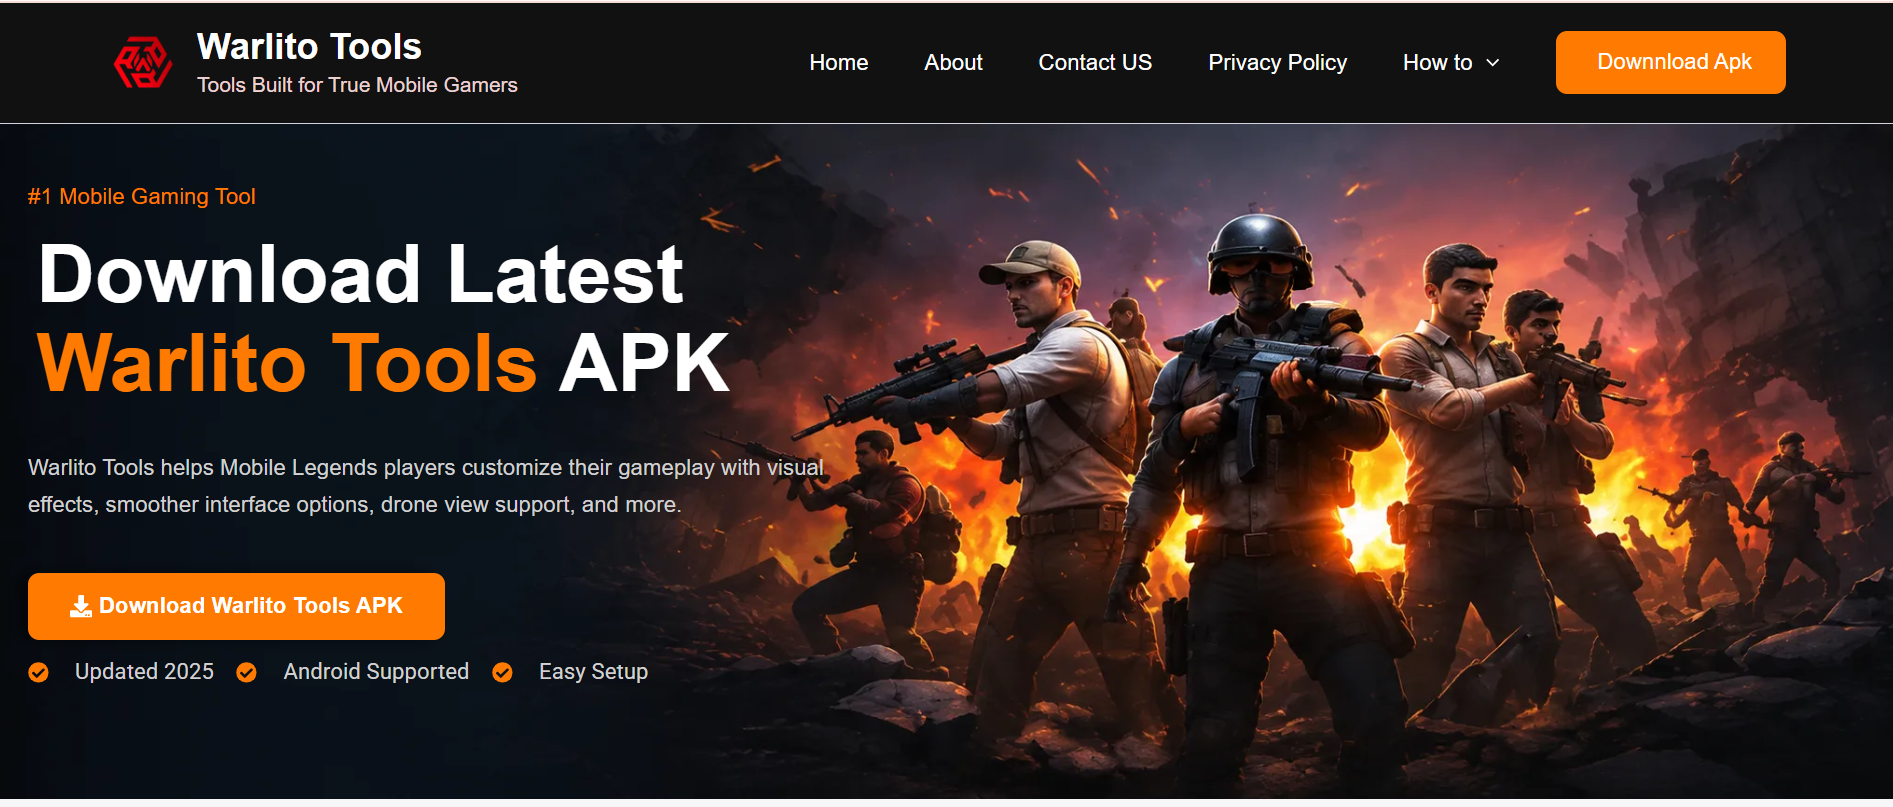Click the Download Warlito Tools APK button
The height and width of the screenshot is (807, 1893).
tap(236, 606)
